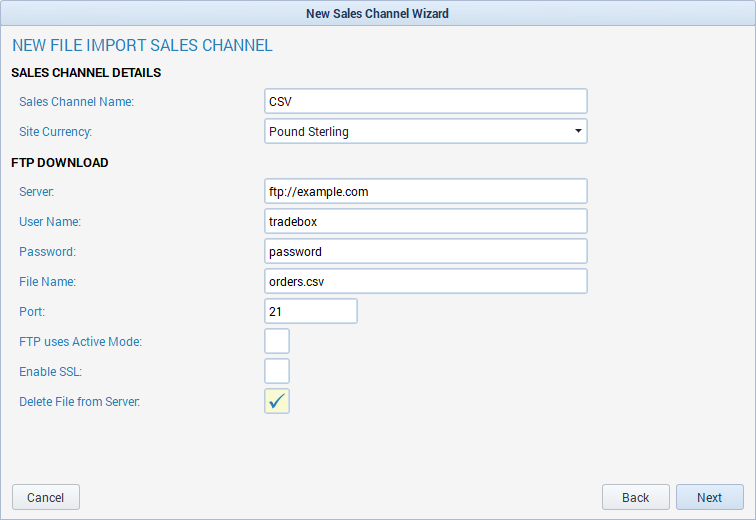Proceed by clicking the Next button

coord(709,497)
